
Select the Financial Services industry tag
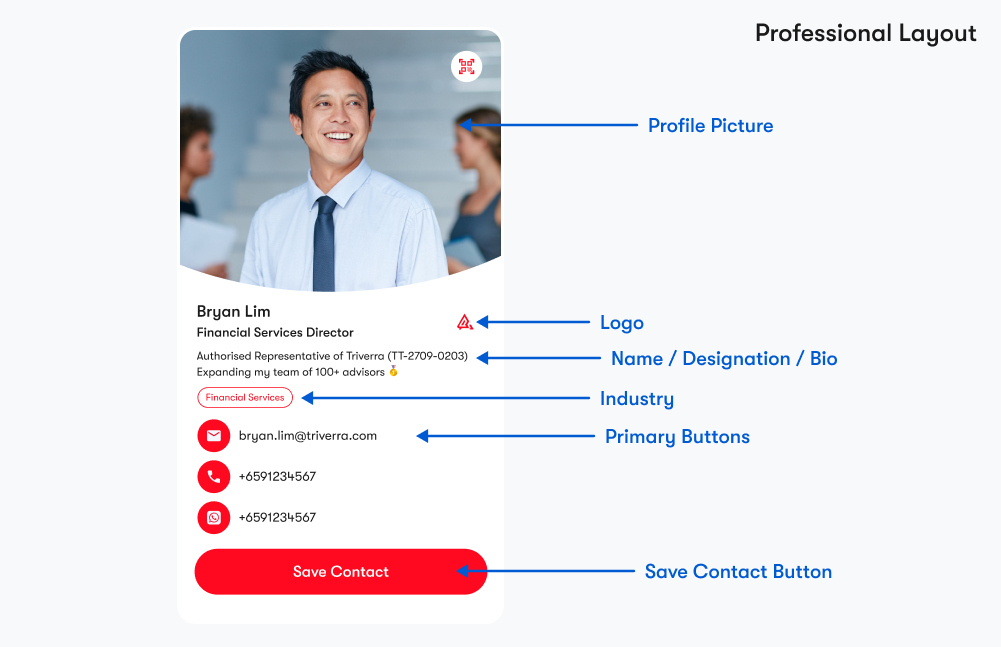(245, 398)
